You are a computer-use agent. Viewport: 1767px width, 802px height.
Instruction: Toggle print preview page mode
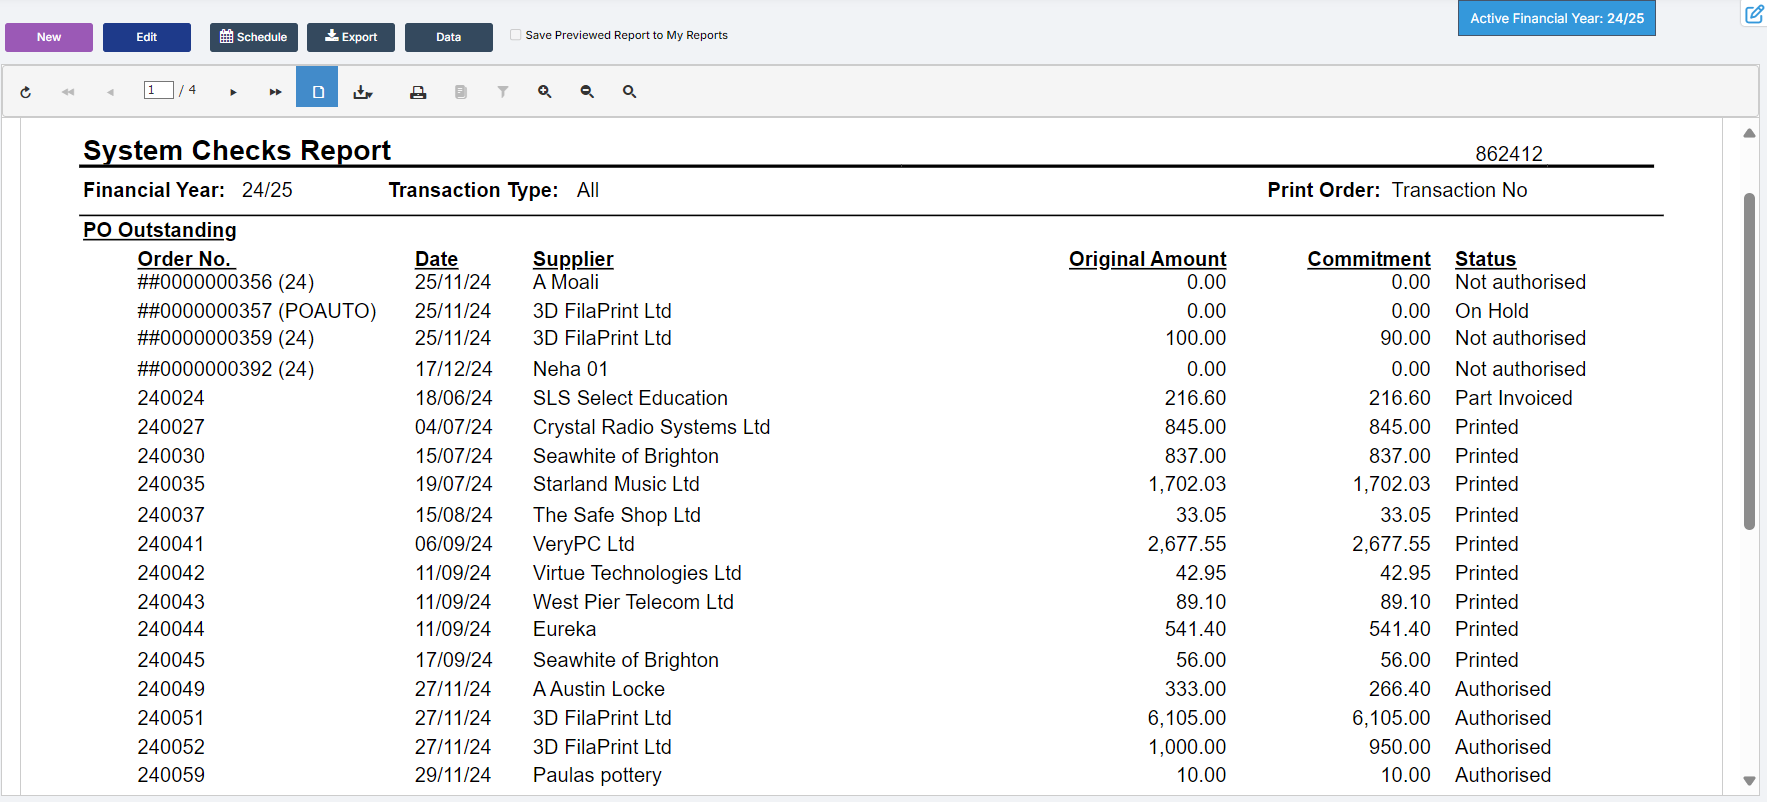(317, 87)
